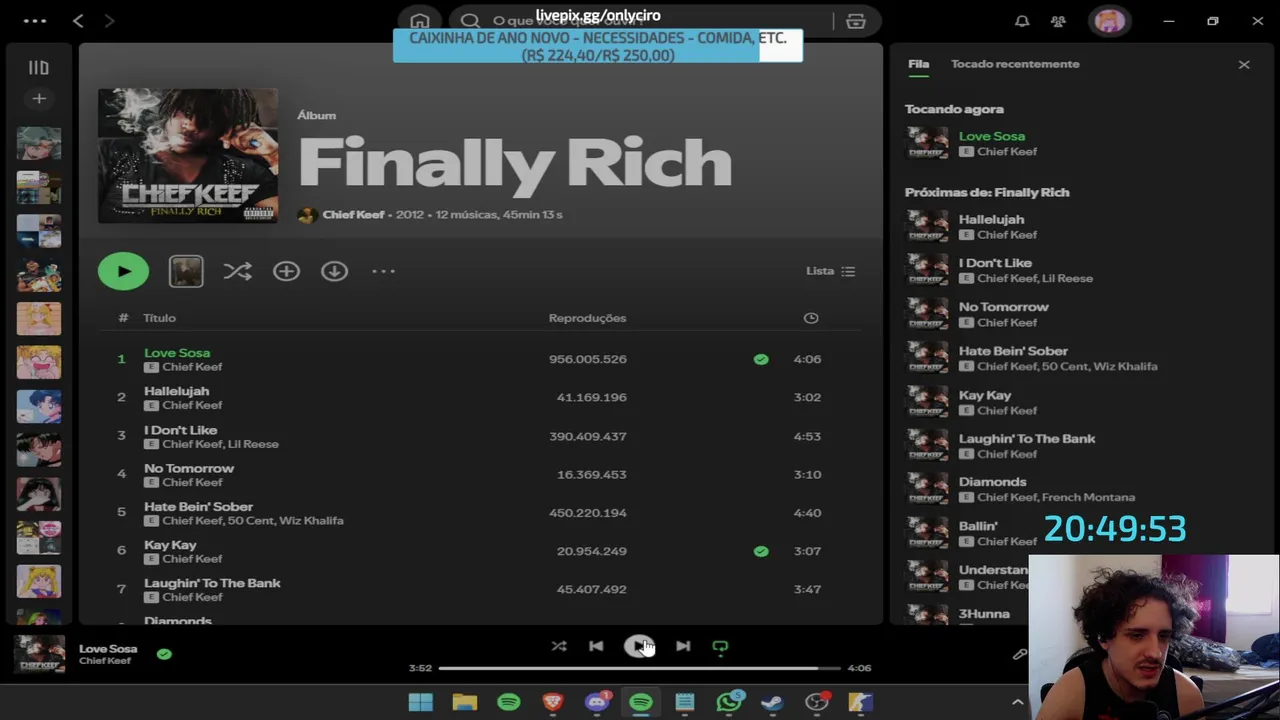This screenshot has width=1280, height=720.
Task: Open the friend activity icon
Action: (1058, 21)
